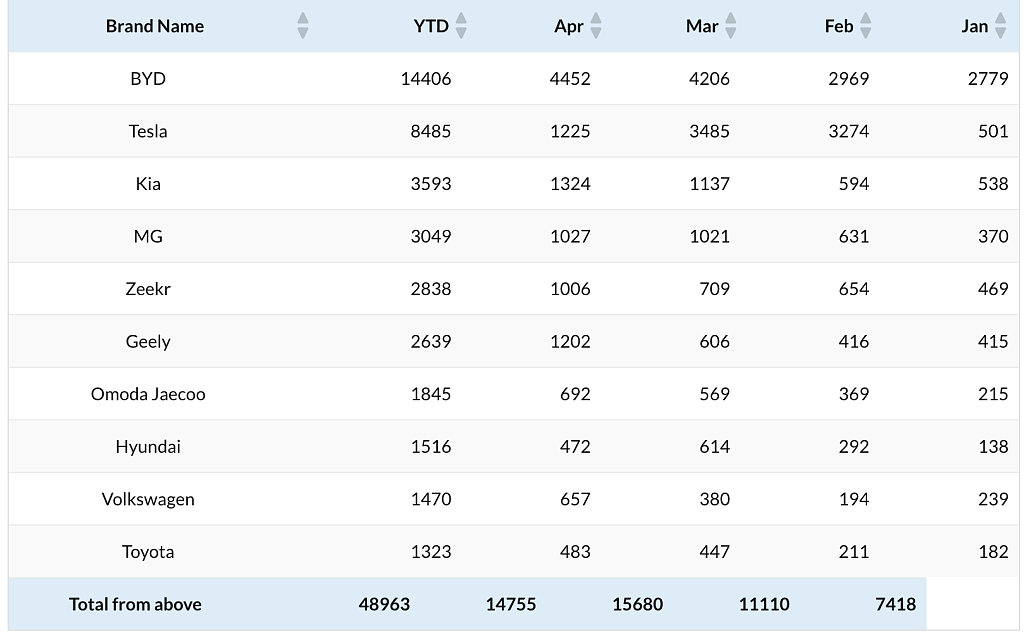Viewport: 1024px width, 632px height.
Task: Click Kia March value 1137
Action: pos(709,183)
